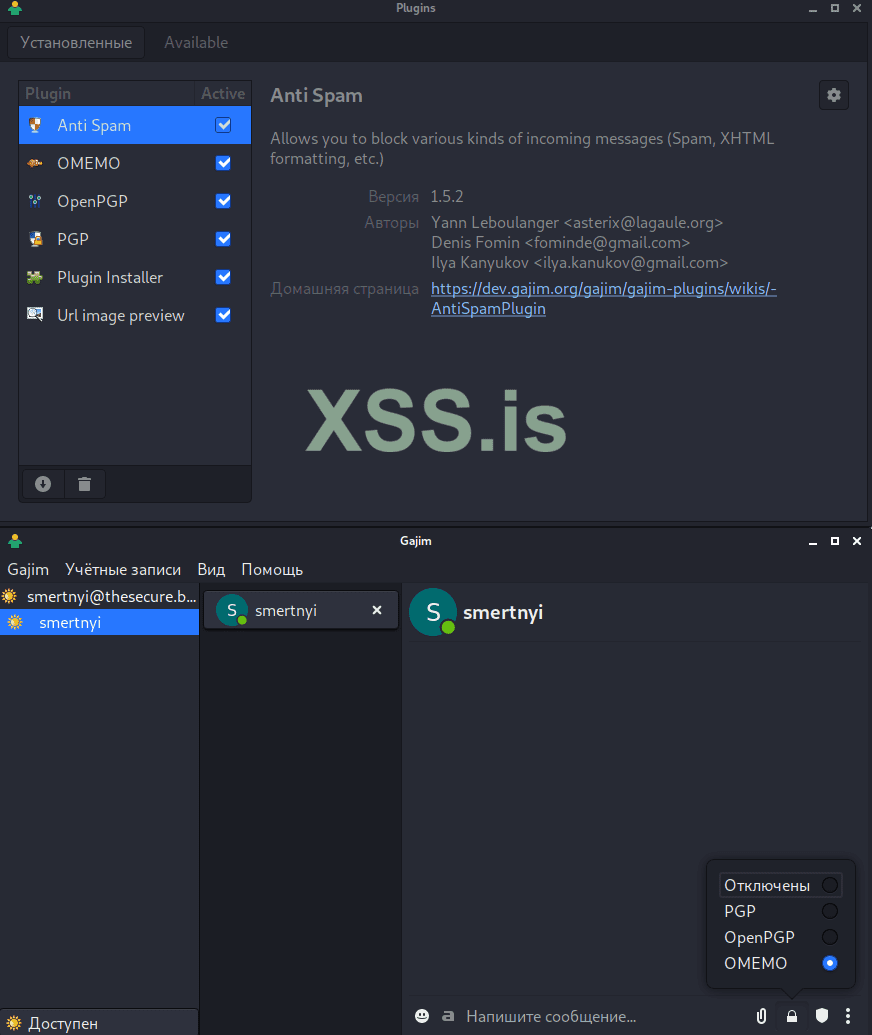Click the trash icon to uninstall plugin

pyautogui.click(x=84, y=483)
